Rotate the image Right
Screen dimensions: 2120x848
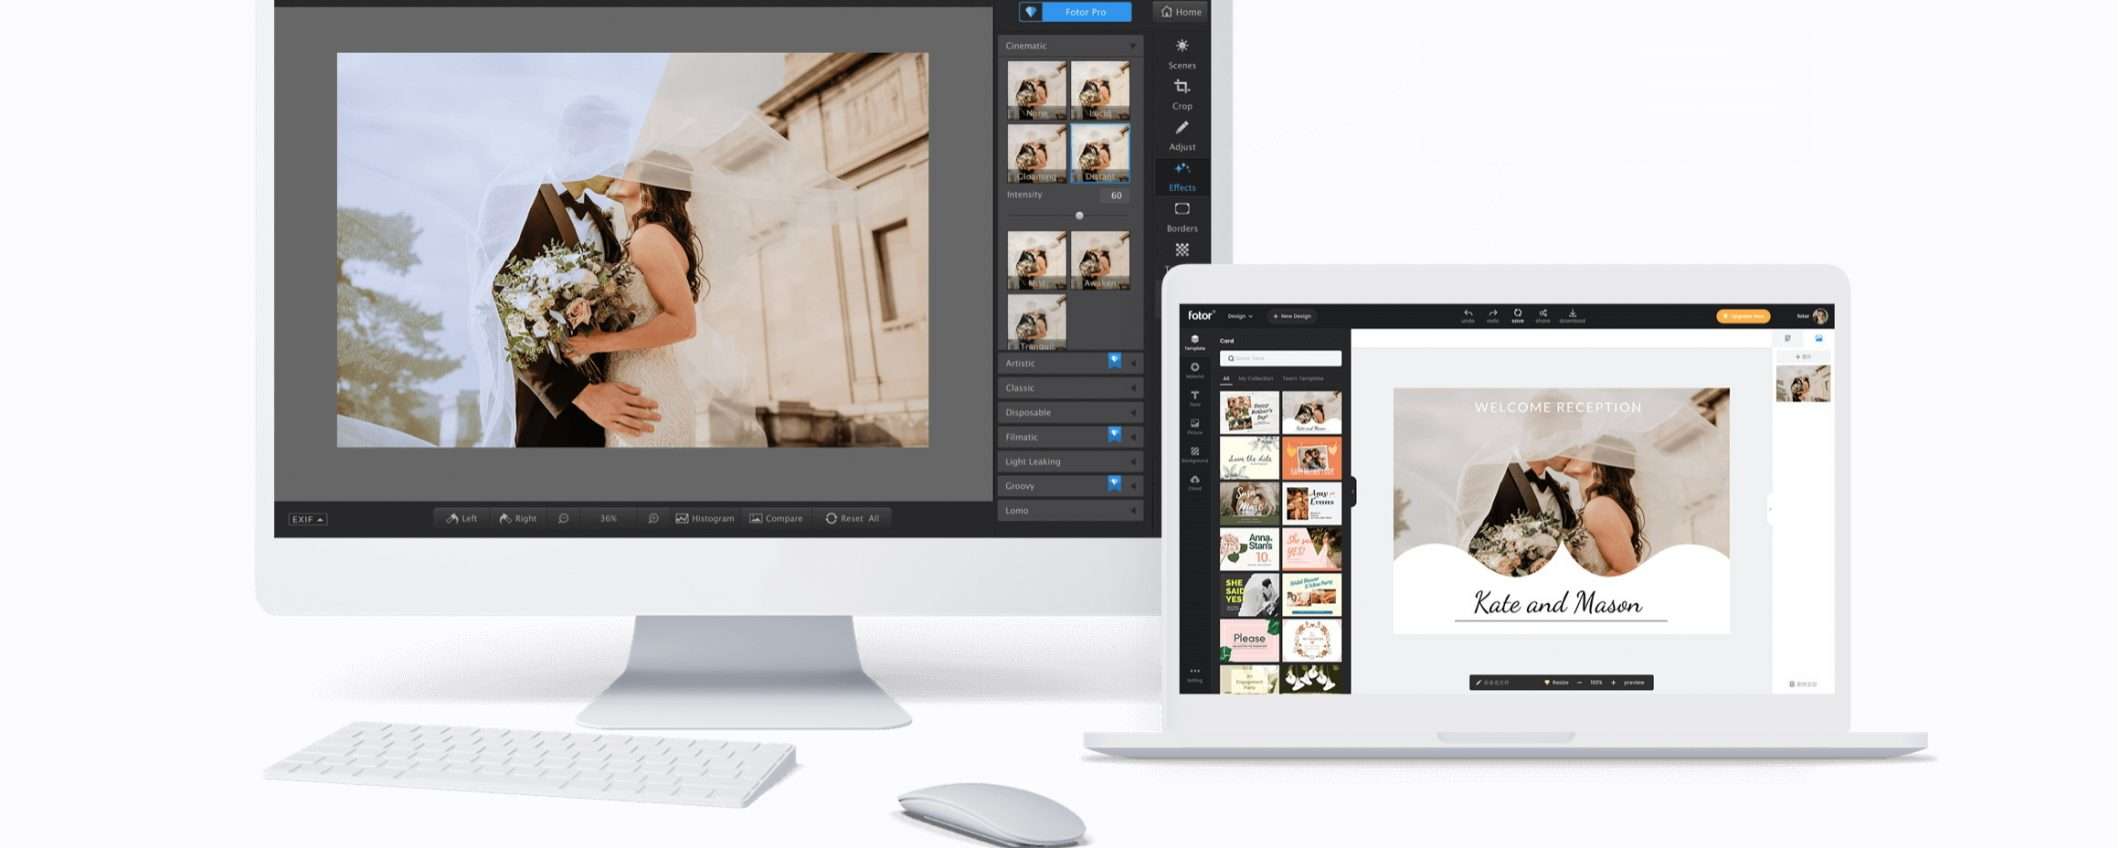[x=518, y=518]
